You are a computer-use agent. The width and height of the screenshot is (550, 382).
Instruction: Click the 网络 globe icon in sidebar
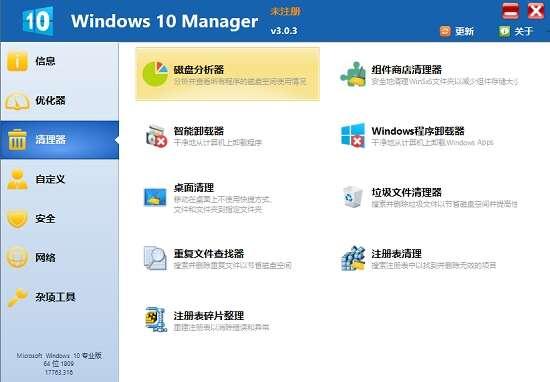coord(17,257)
